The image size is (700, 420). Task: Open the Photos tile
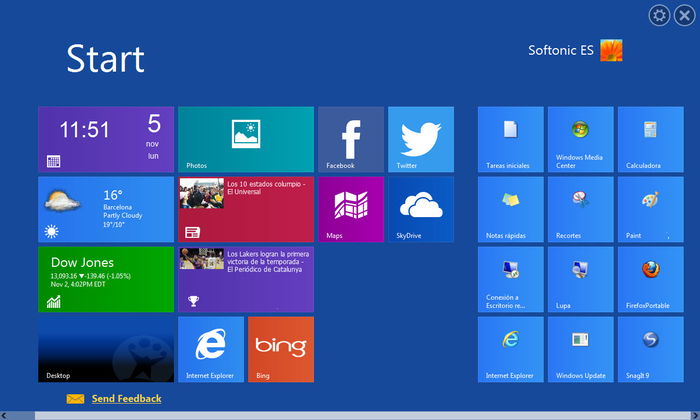pyautogui.click(x=245, y=139)
